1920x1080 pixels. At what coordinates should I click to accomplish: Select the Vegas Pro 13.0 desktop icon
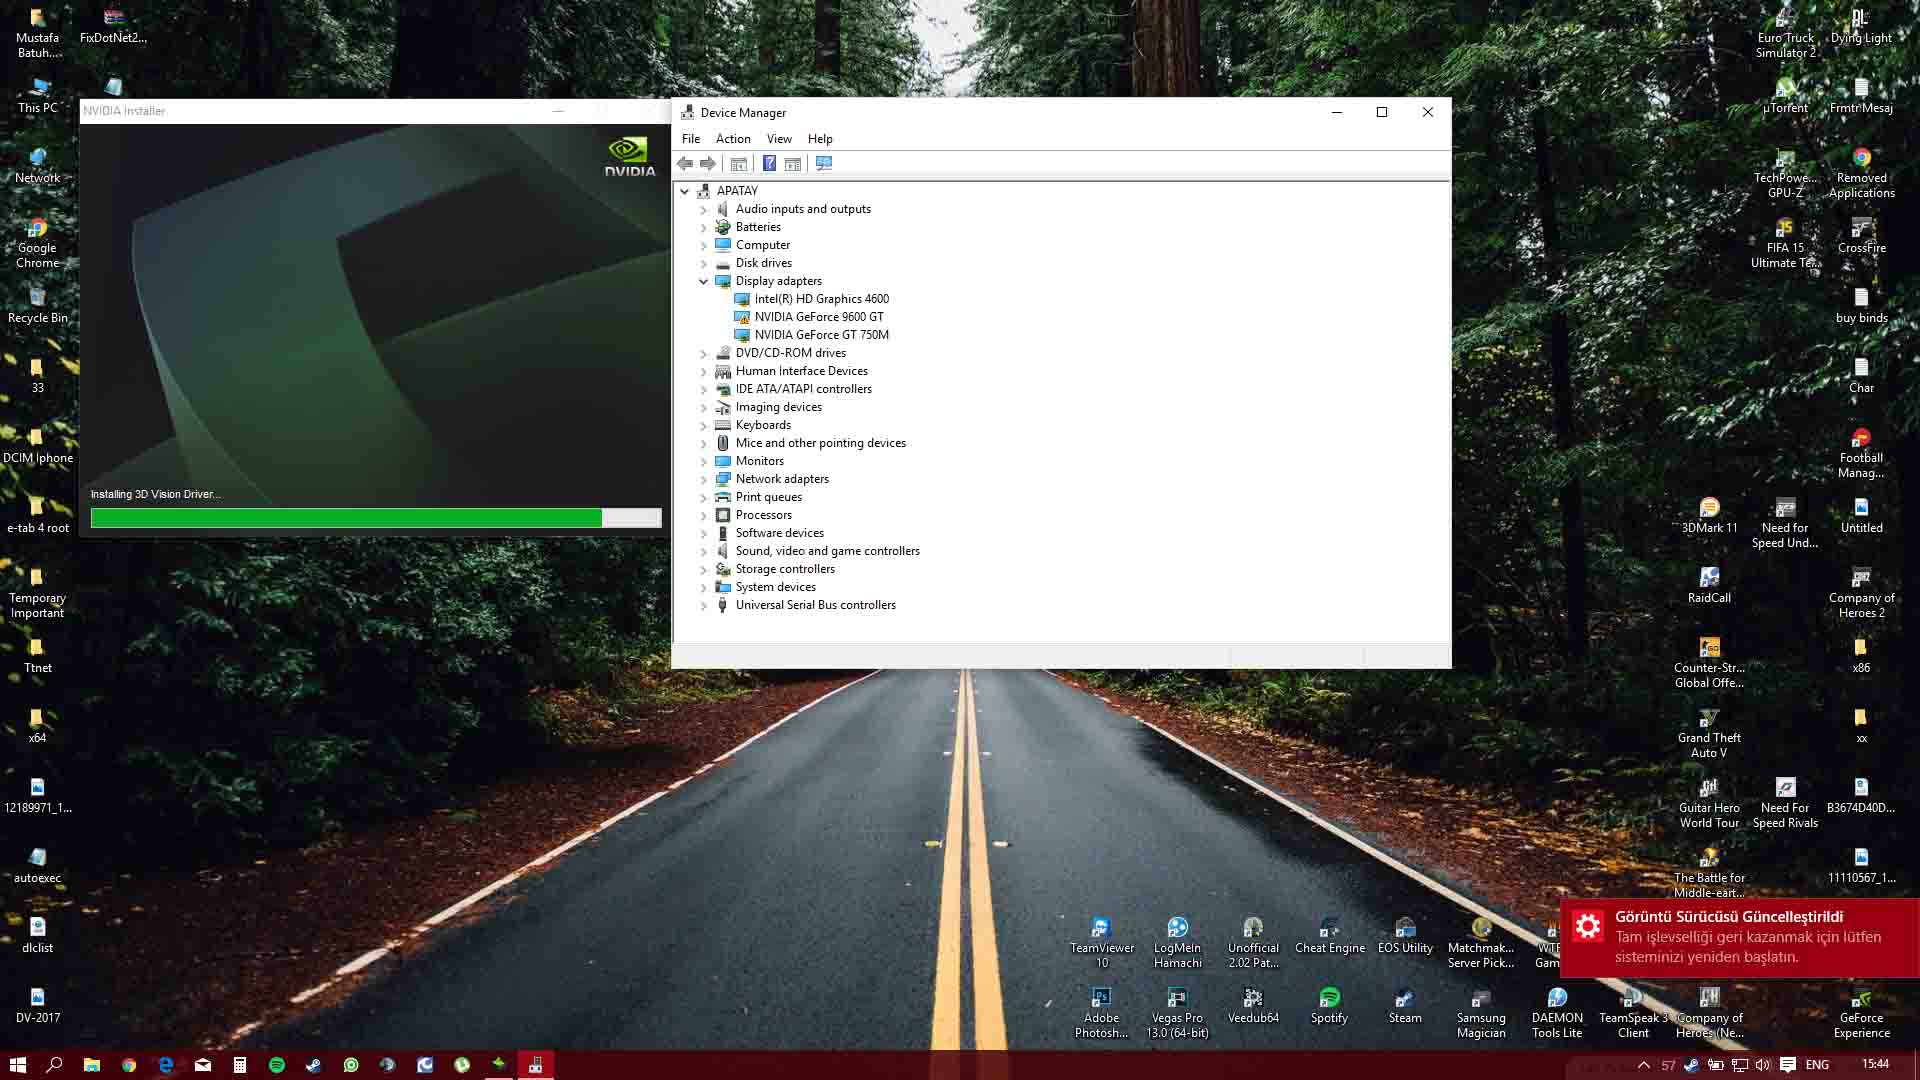(x=1177, y=1012)
